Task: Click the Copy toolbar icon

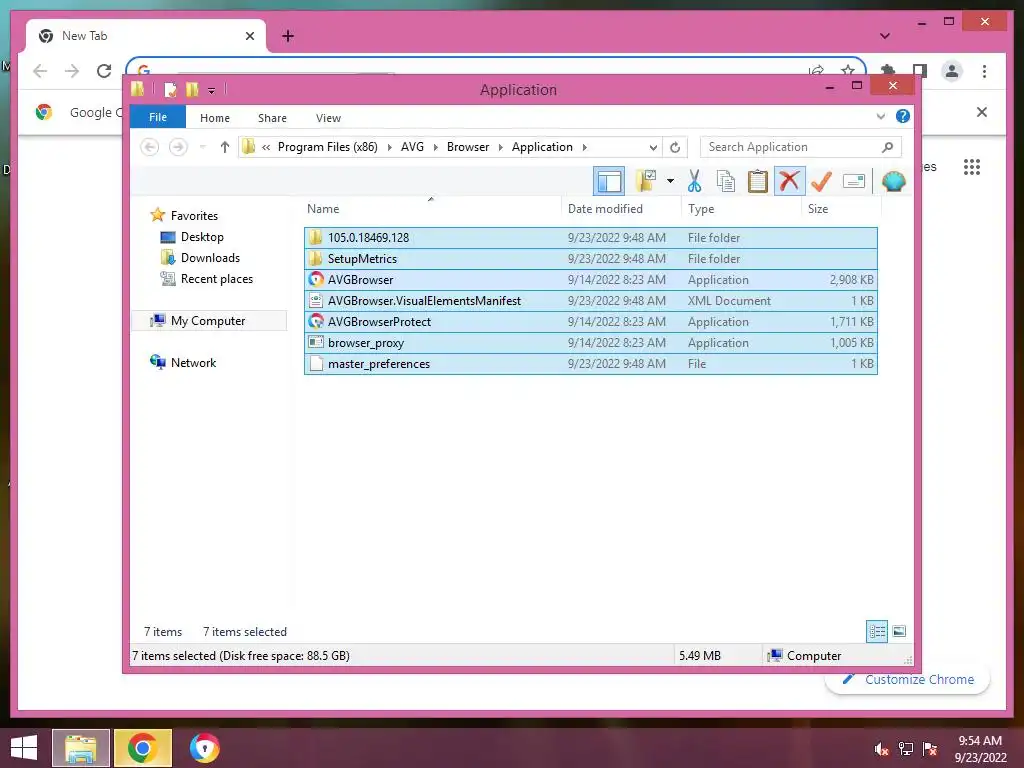Action: [x=726, y=181]
